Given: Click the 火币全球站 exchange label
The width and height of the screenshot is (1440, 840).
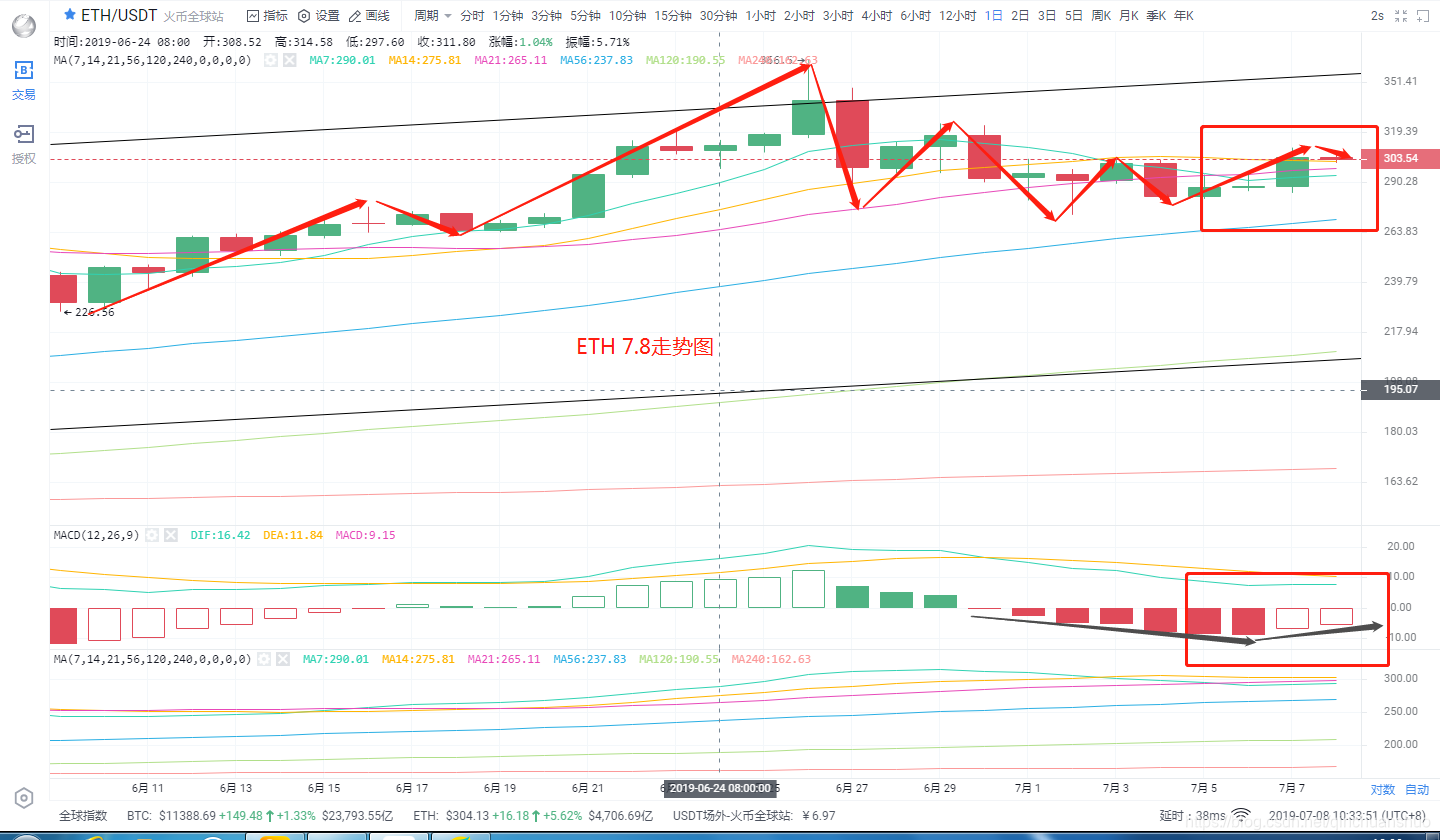Looking at the screenshot, I should coord(193,16).
